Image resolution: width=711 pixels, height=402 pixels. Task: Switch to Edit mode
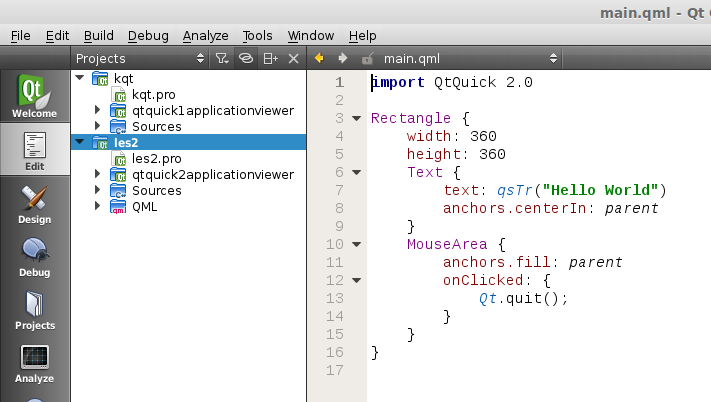pyautogui.click(x=34, y=150)
